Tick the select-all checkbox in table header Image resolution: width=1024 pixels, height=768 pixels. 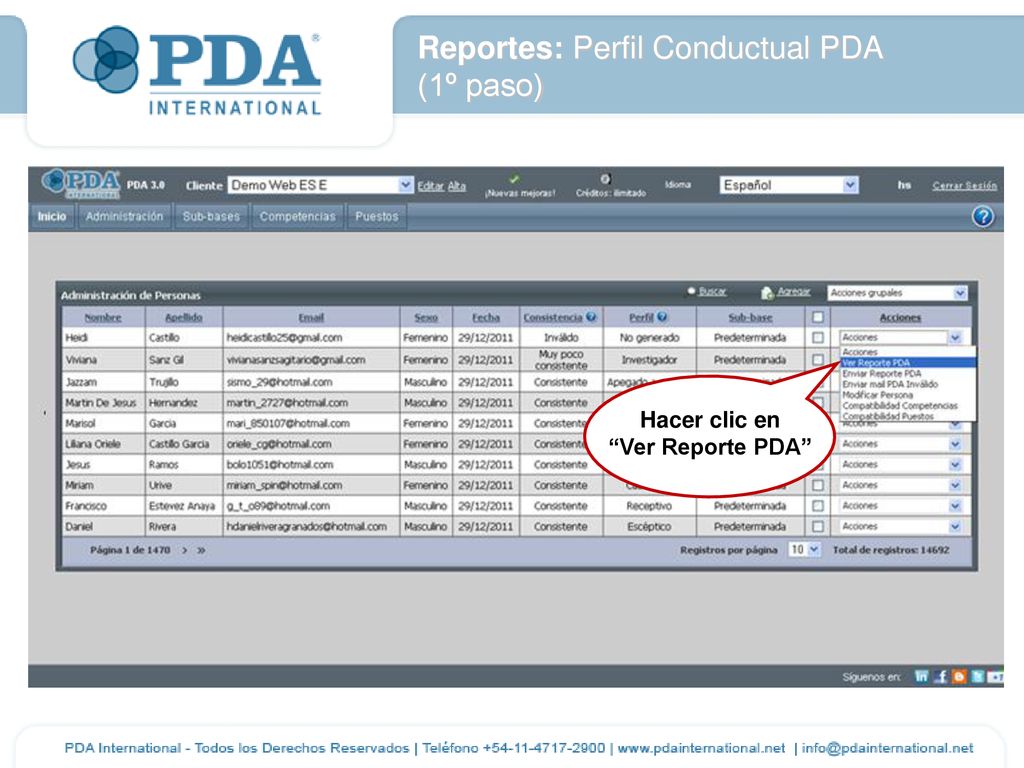818,317
